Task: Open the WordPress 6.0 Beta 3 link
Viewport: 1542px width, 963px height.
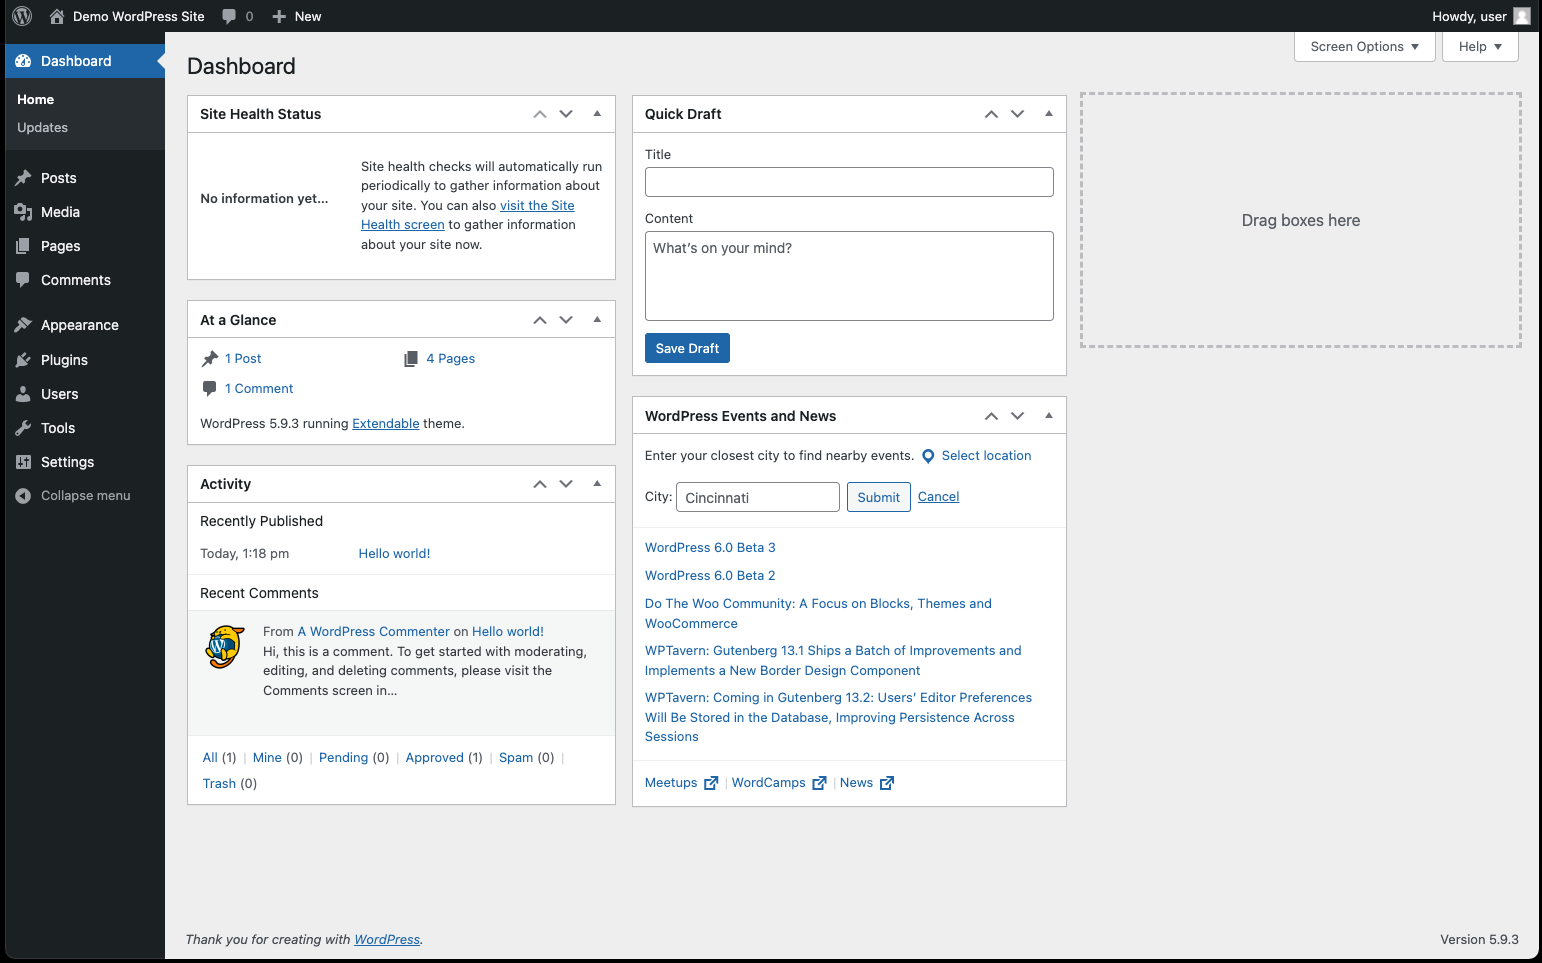Action: coord(710,548)
